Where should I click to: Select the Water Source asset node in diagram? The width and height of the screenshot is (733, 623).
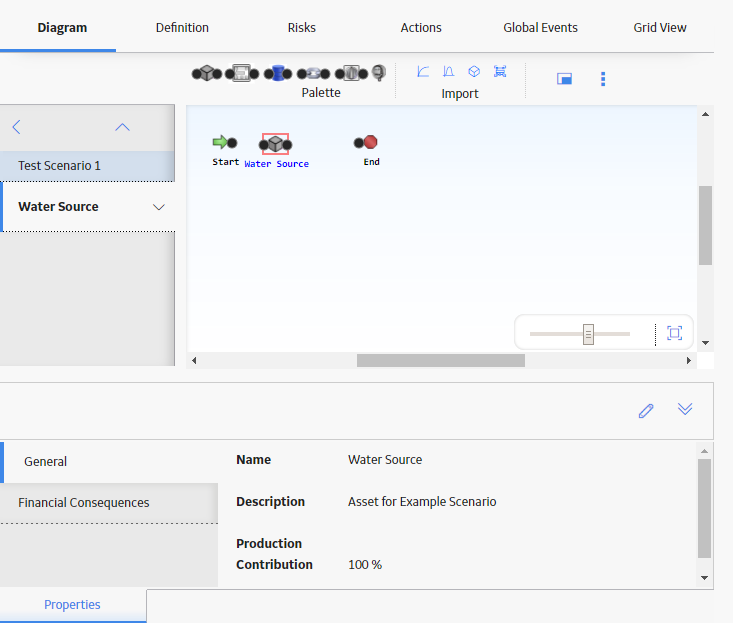275,144
